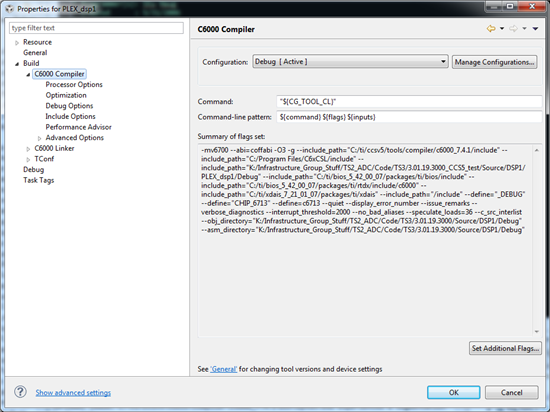550x412 pixels.
Task: Click the back navigation arrow icon
Action: click(491, 28)
